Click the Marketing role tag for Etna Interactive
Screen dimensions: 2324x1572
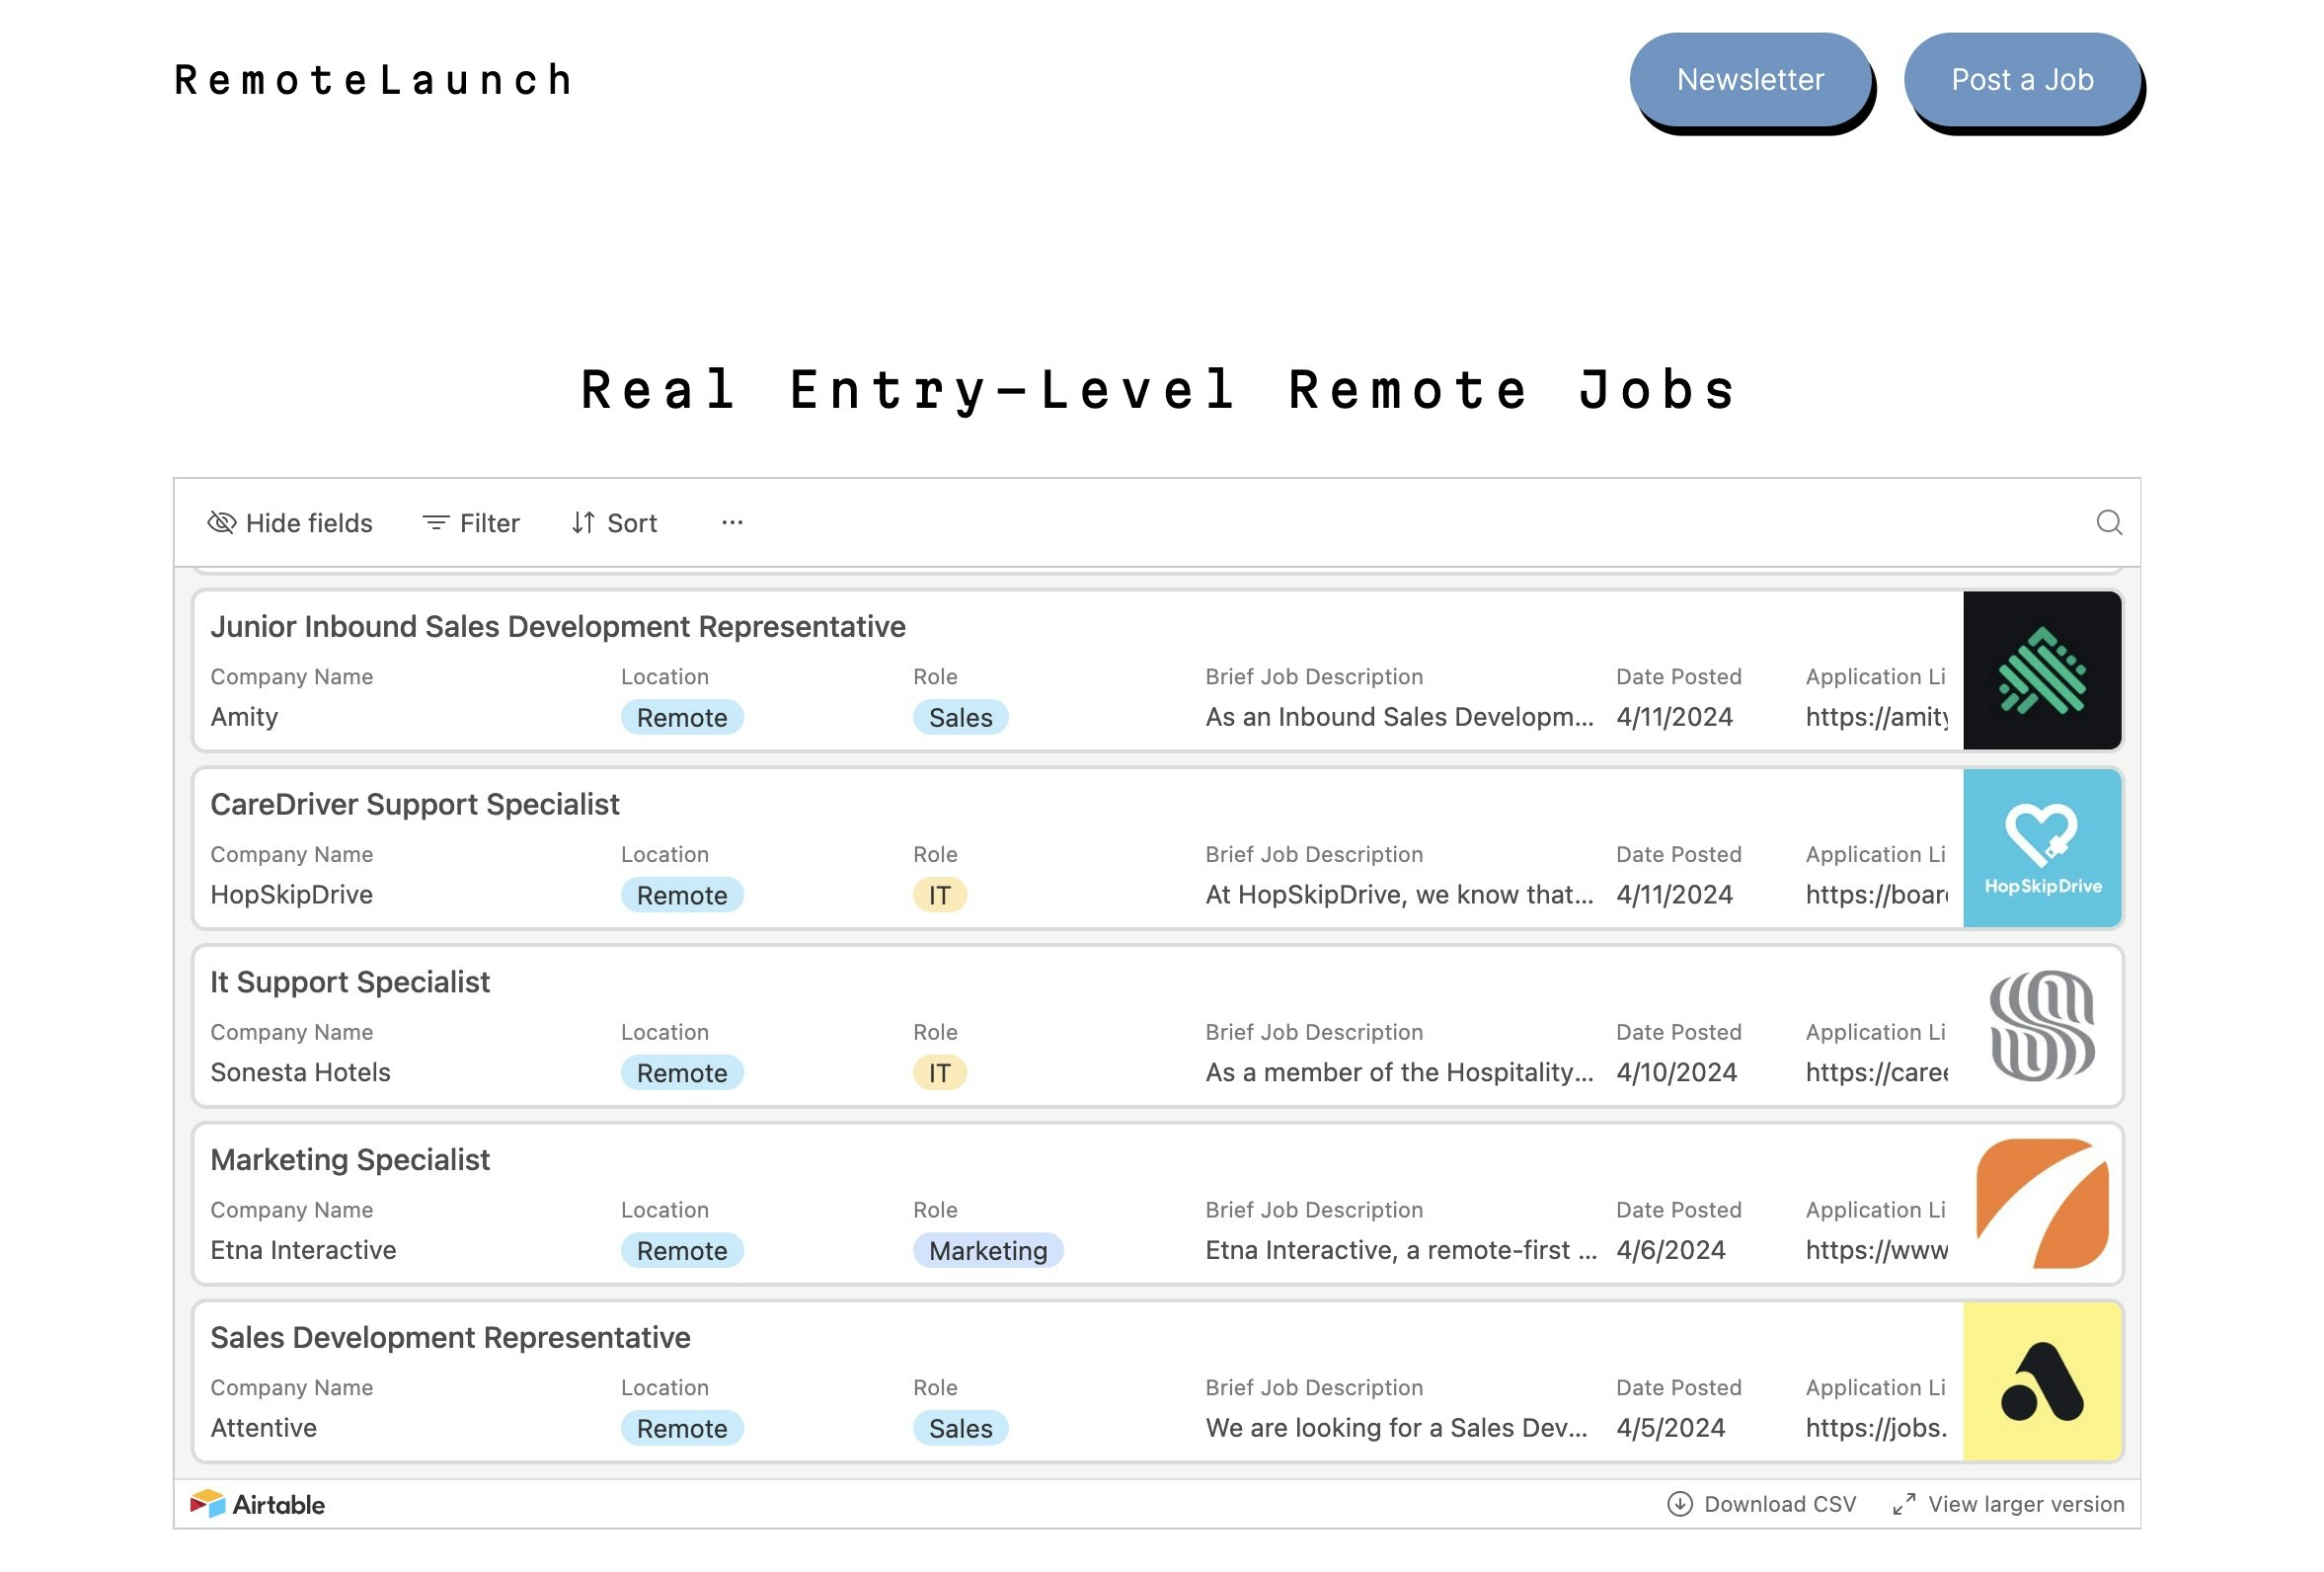987,1250
